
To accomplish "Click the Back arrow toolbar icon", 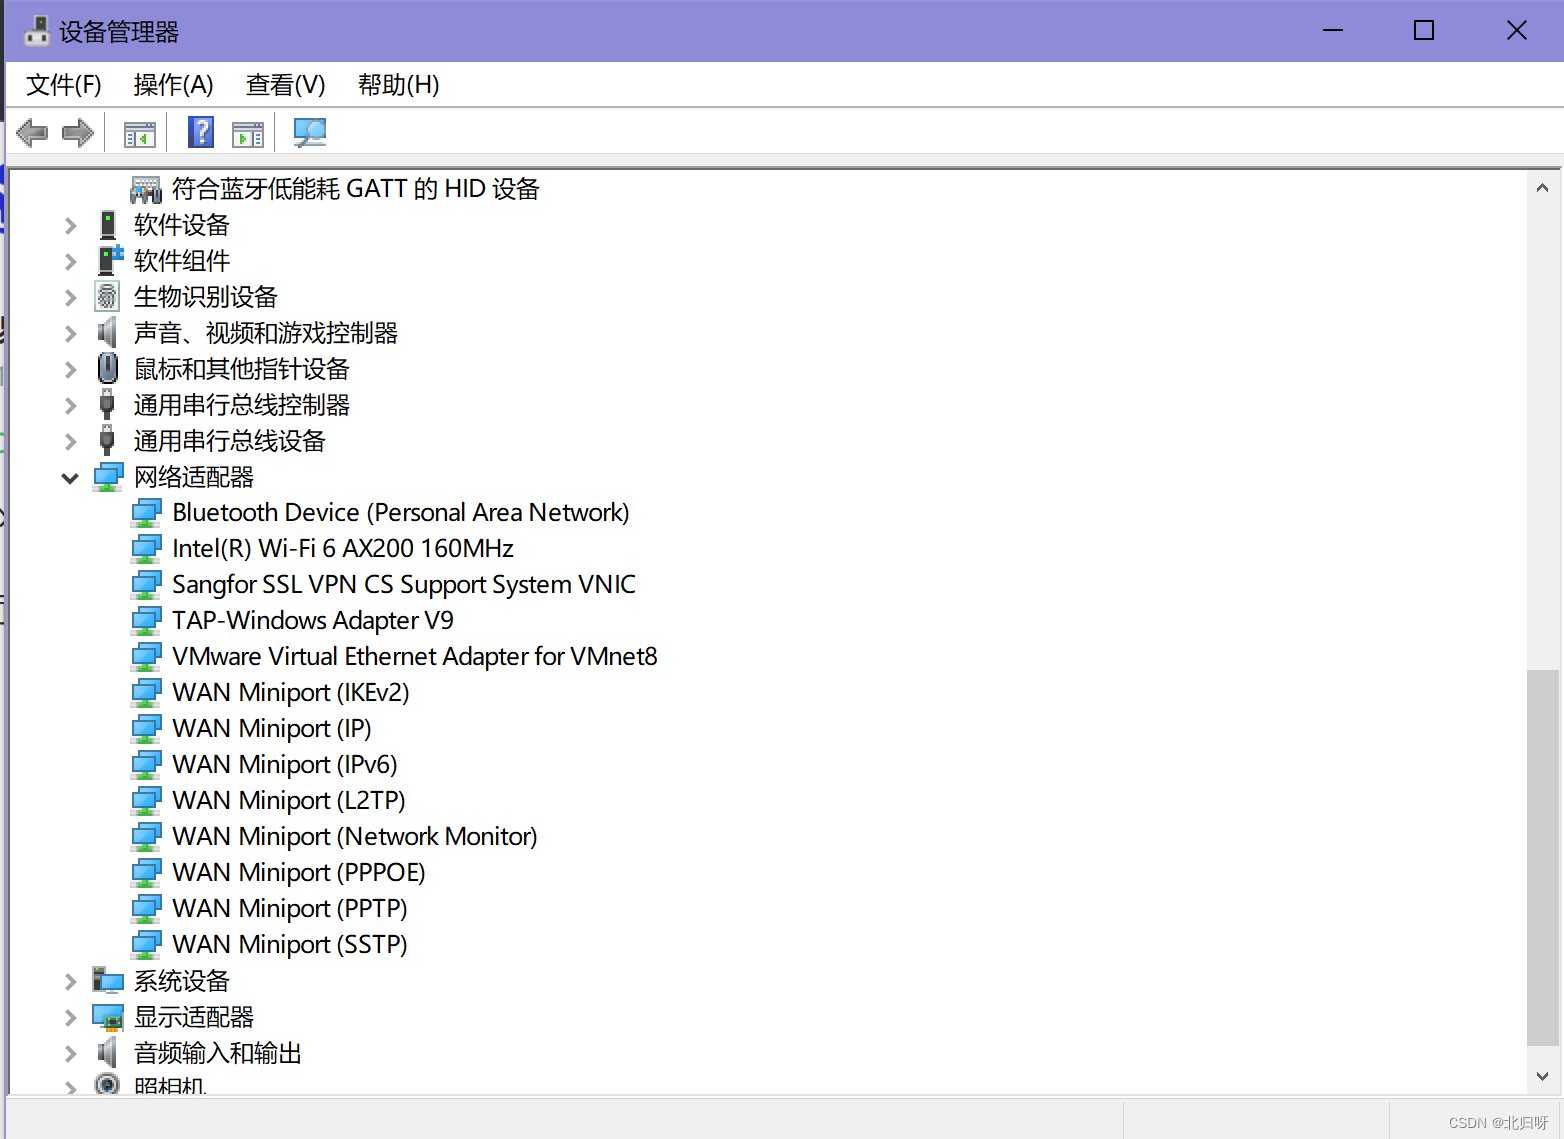I will [x=32, y=132].
